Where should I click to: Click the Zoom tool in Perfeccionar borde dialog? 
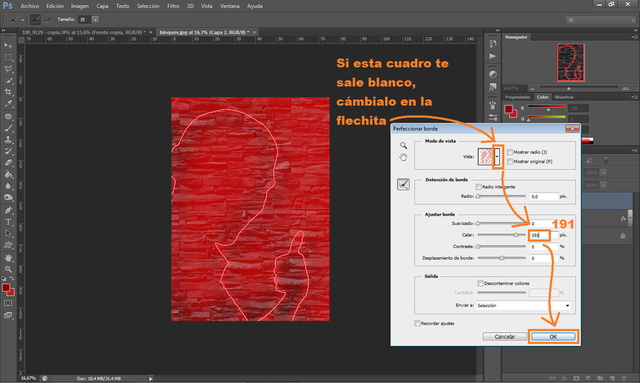tap(403, 145)
